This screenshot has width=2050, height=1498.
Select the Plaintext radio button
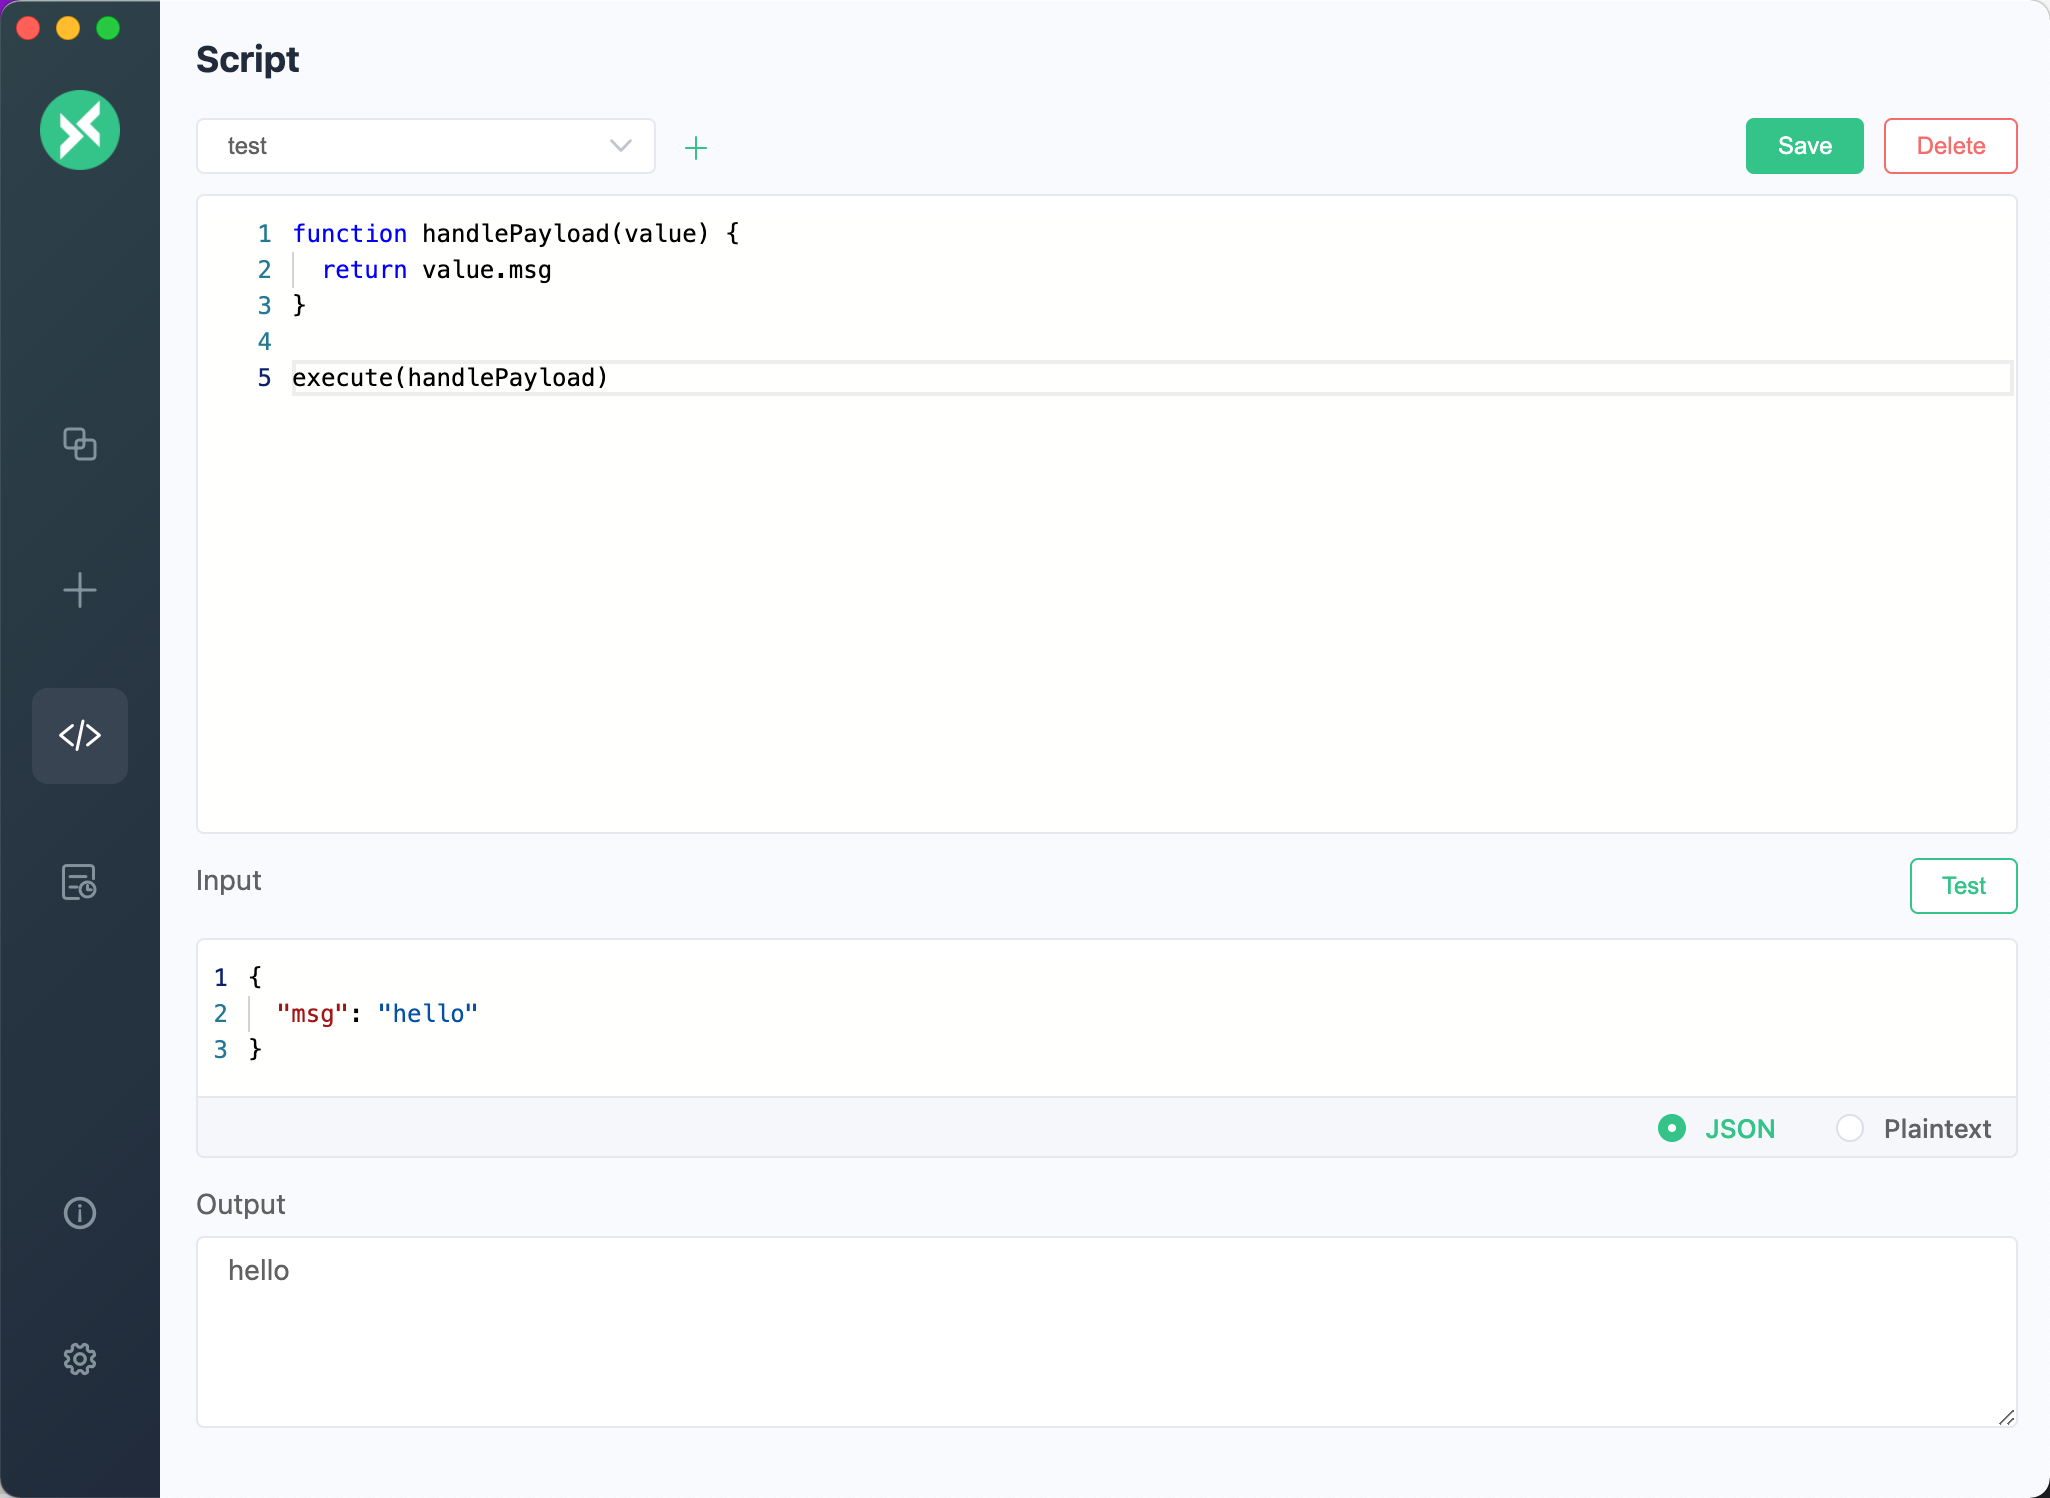click(1850, 1128)
